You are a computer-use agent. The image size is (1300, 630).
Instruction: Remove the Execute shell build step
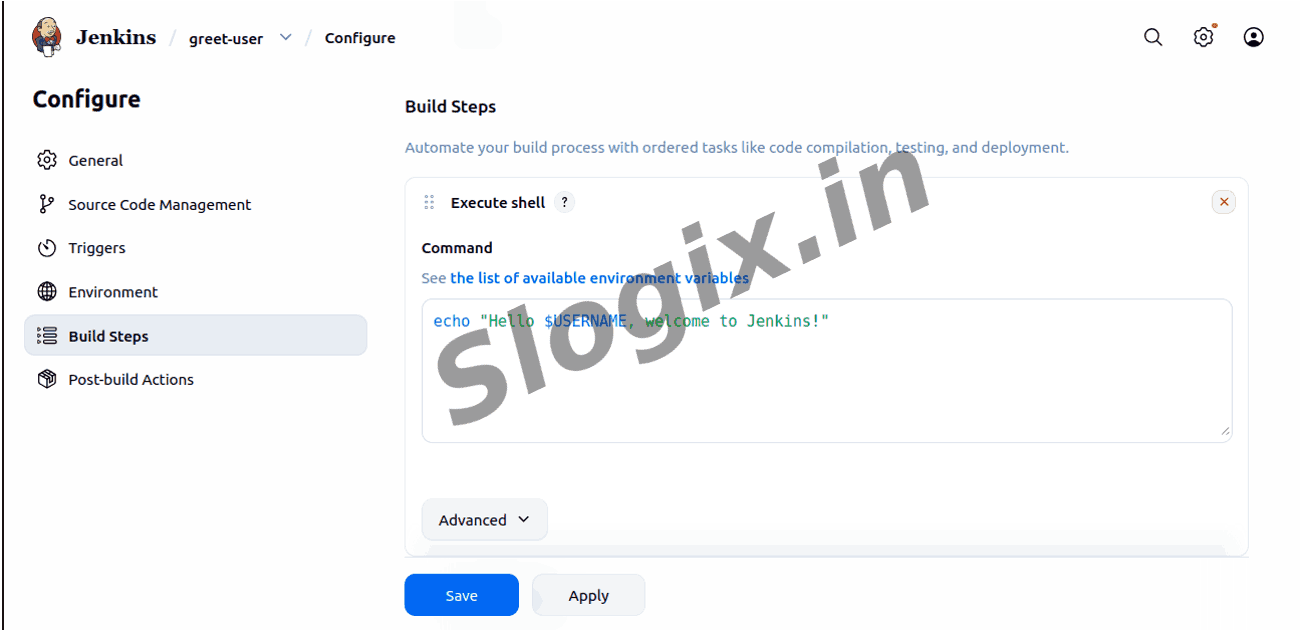(x=1223, y=202)
